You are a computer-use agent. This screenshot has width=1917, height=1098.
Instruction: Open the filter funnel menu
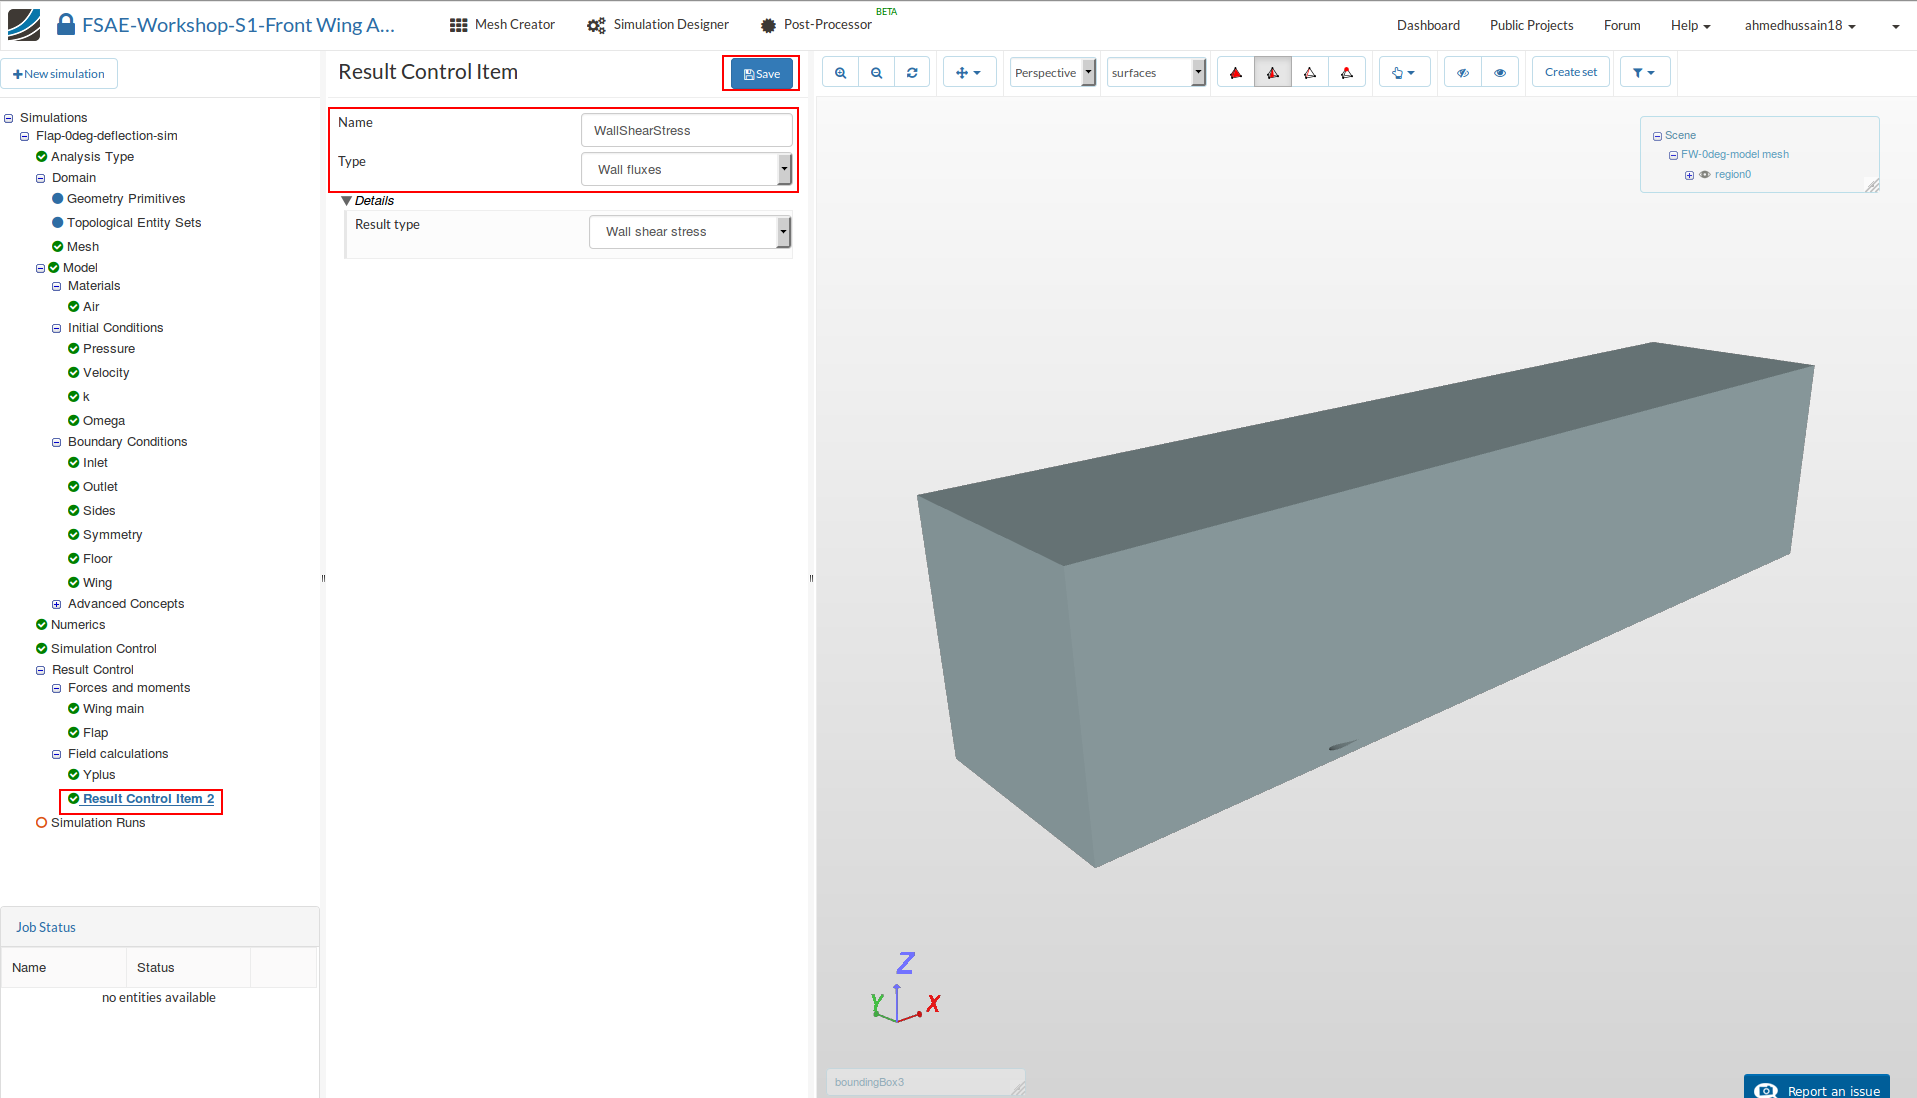click(x=1644, y=73)
